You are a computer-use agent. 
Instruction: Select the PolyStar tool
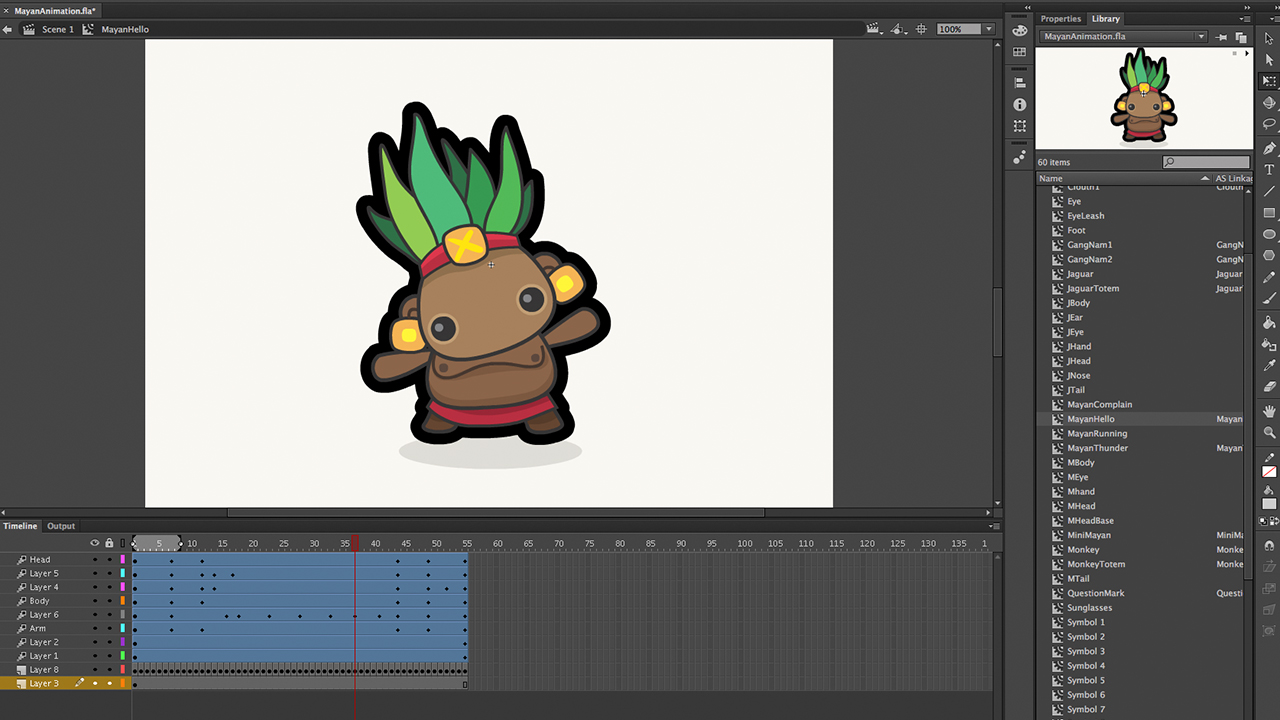click(x=1269, y=255)
